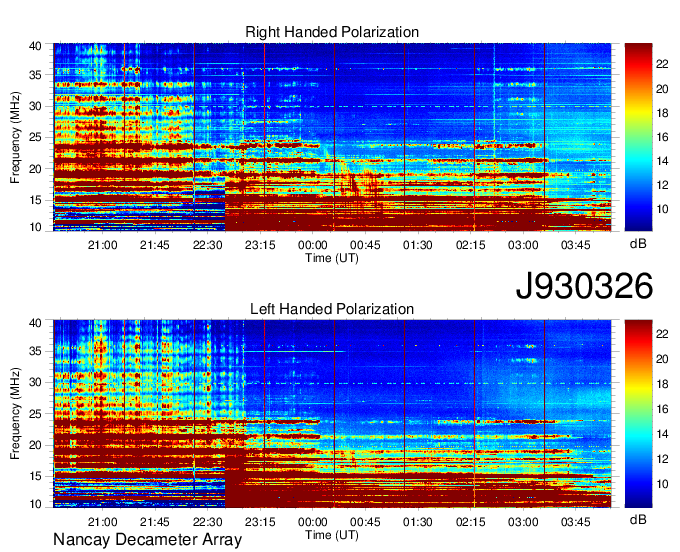Click the 40 MHz tick of Right Handed plot
680x552 pixels.
tap(35, 46)
